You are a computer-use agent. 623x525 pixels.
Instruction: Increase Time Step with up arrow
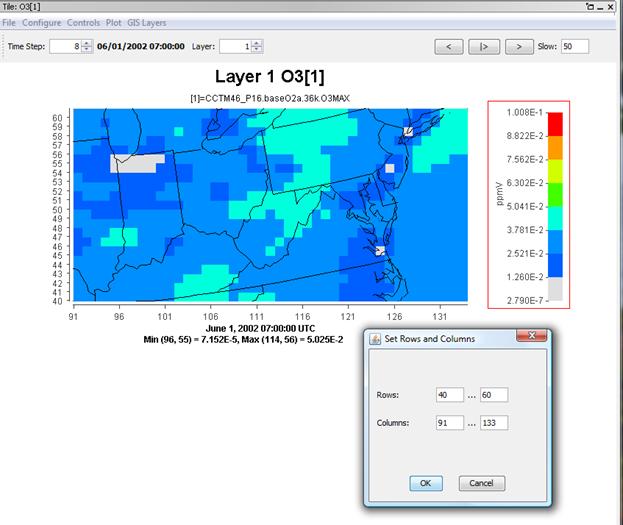[87, 43]
